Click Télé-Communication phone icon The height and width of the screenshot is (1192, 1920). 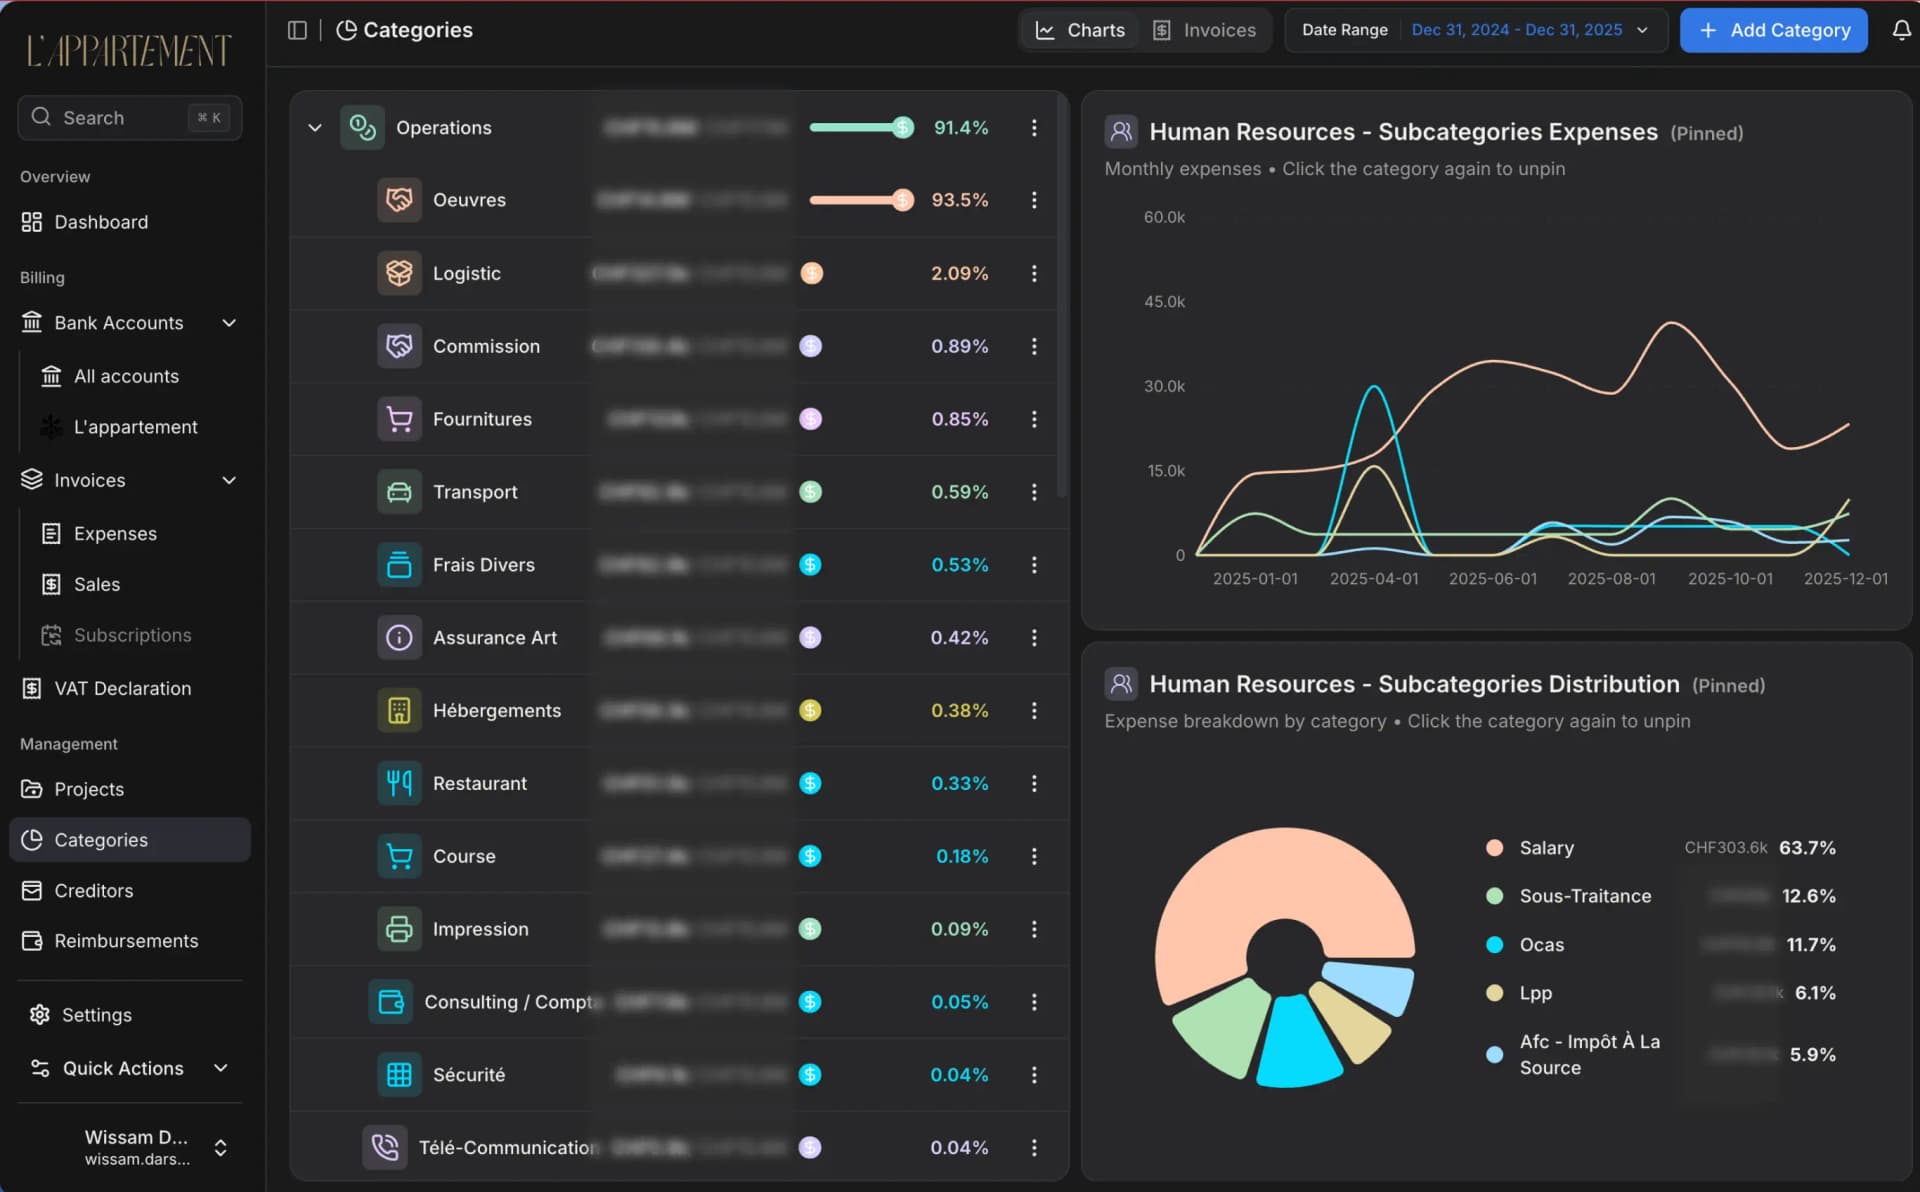click(385, 1147)
